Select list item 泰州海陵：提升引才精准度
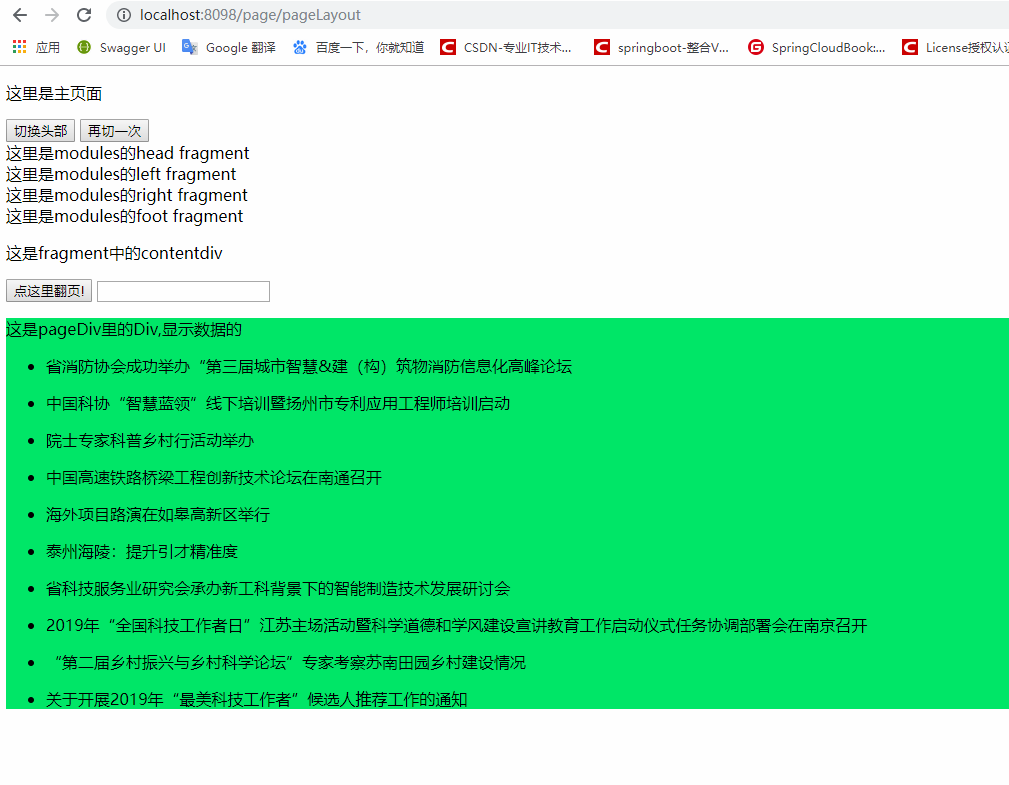 tap(142, 552)
